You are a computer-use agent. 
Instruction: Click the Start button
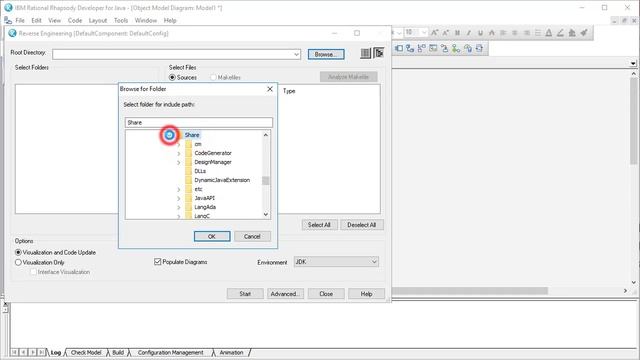click(245, 294)
